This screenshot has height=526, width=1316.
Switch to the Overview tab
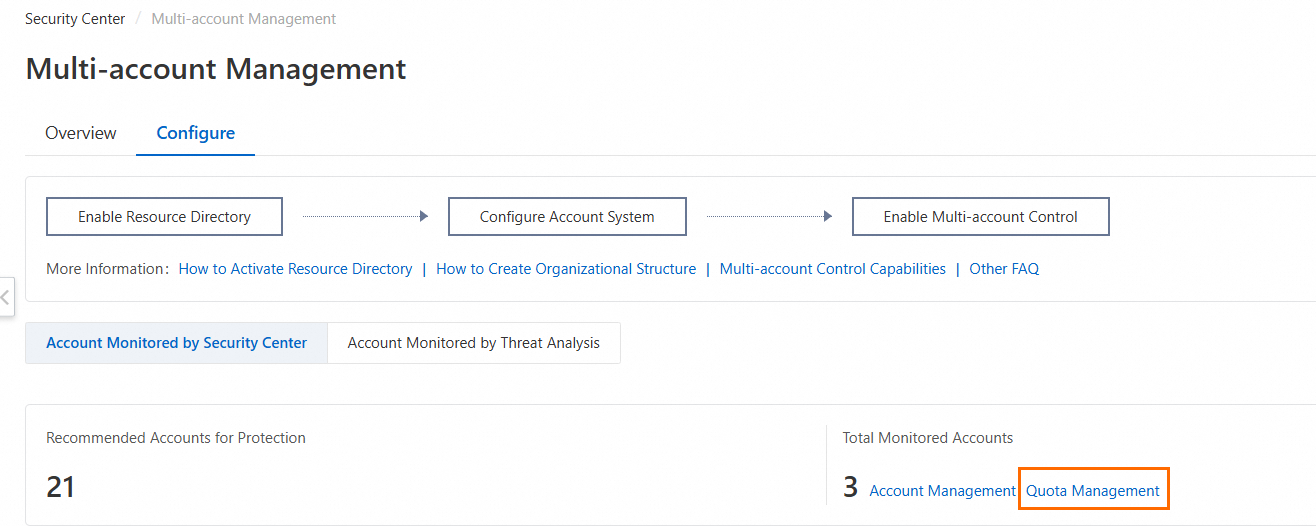[x=81, y=133]
